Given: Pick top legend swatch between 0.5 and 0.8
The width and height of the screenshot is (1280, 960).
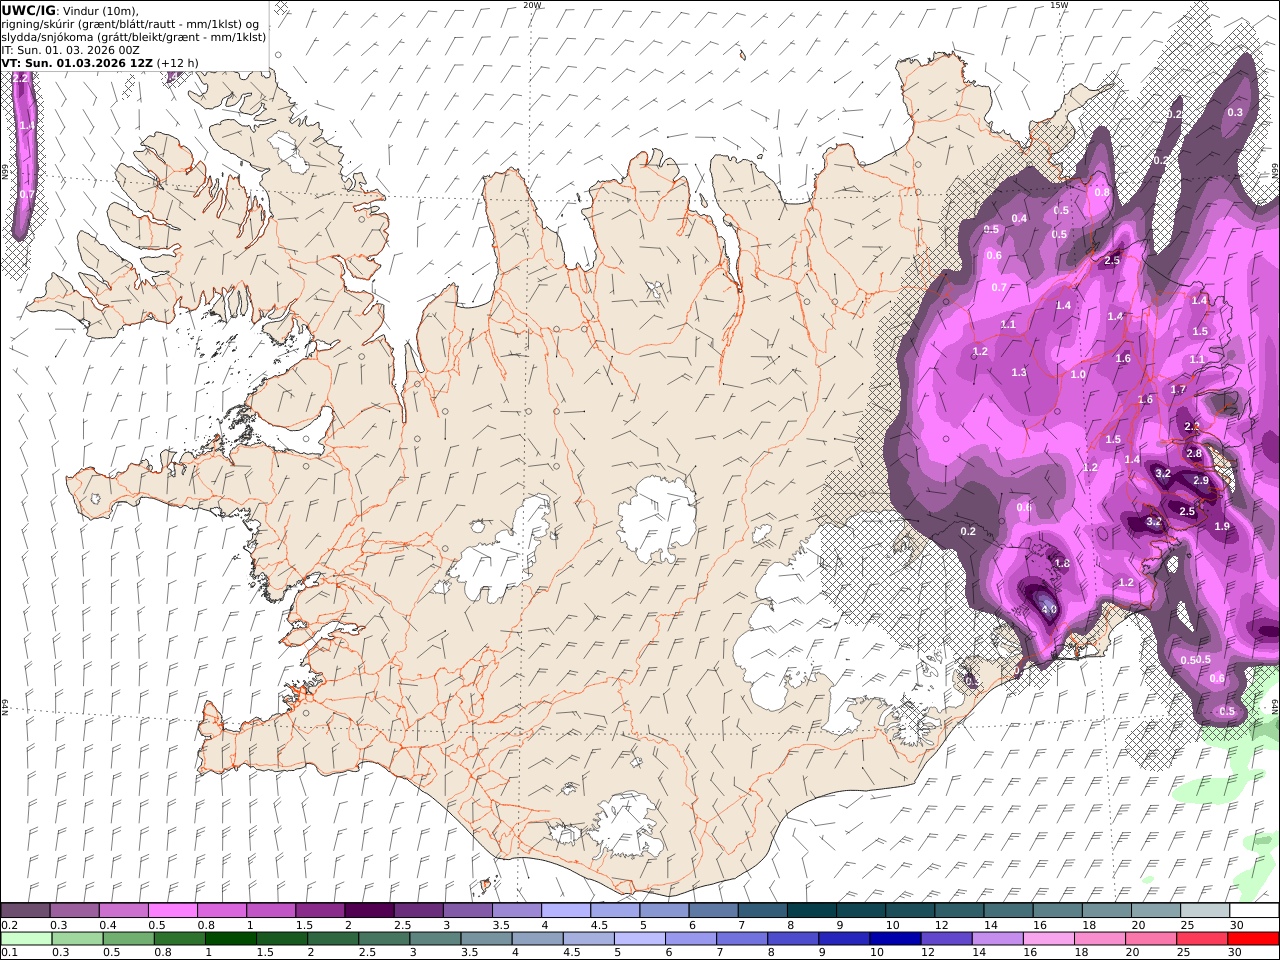Looking at the screenshot, I should point(172,911).
